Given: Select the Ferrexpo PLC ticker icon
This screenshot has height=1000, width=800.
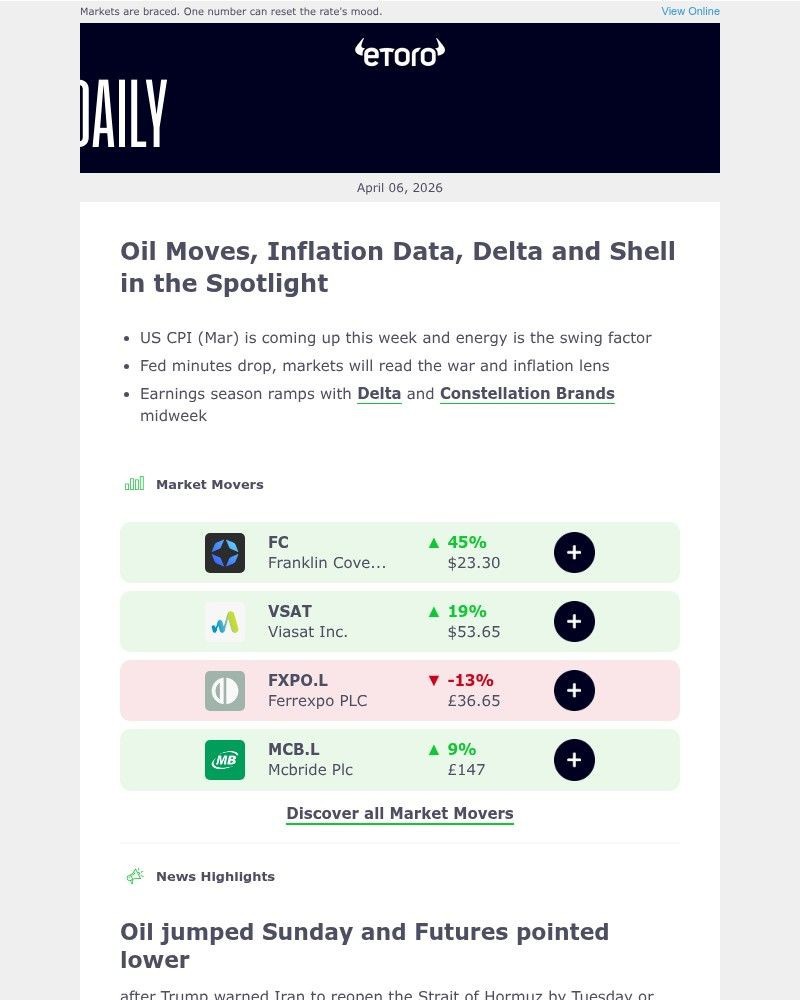Looking at the screenshot, I should pos(224,690).
